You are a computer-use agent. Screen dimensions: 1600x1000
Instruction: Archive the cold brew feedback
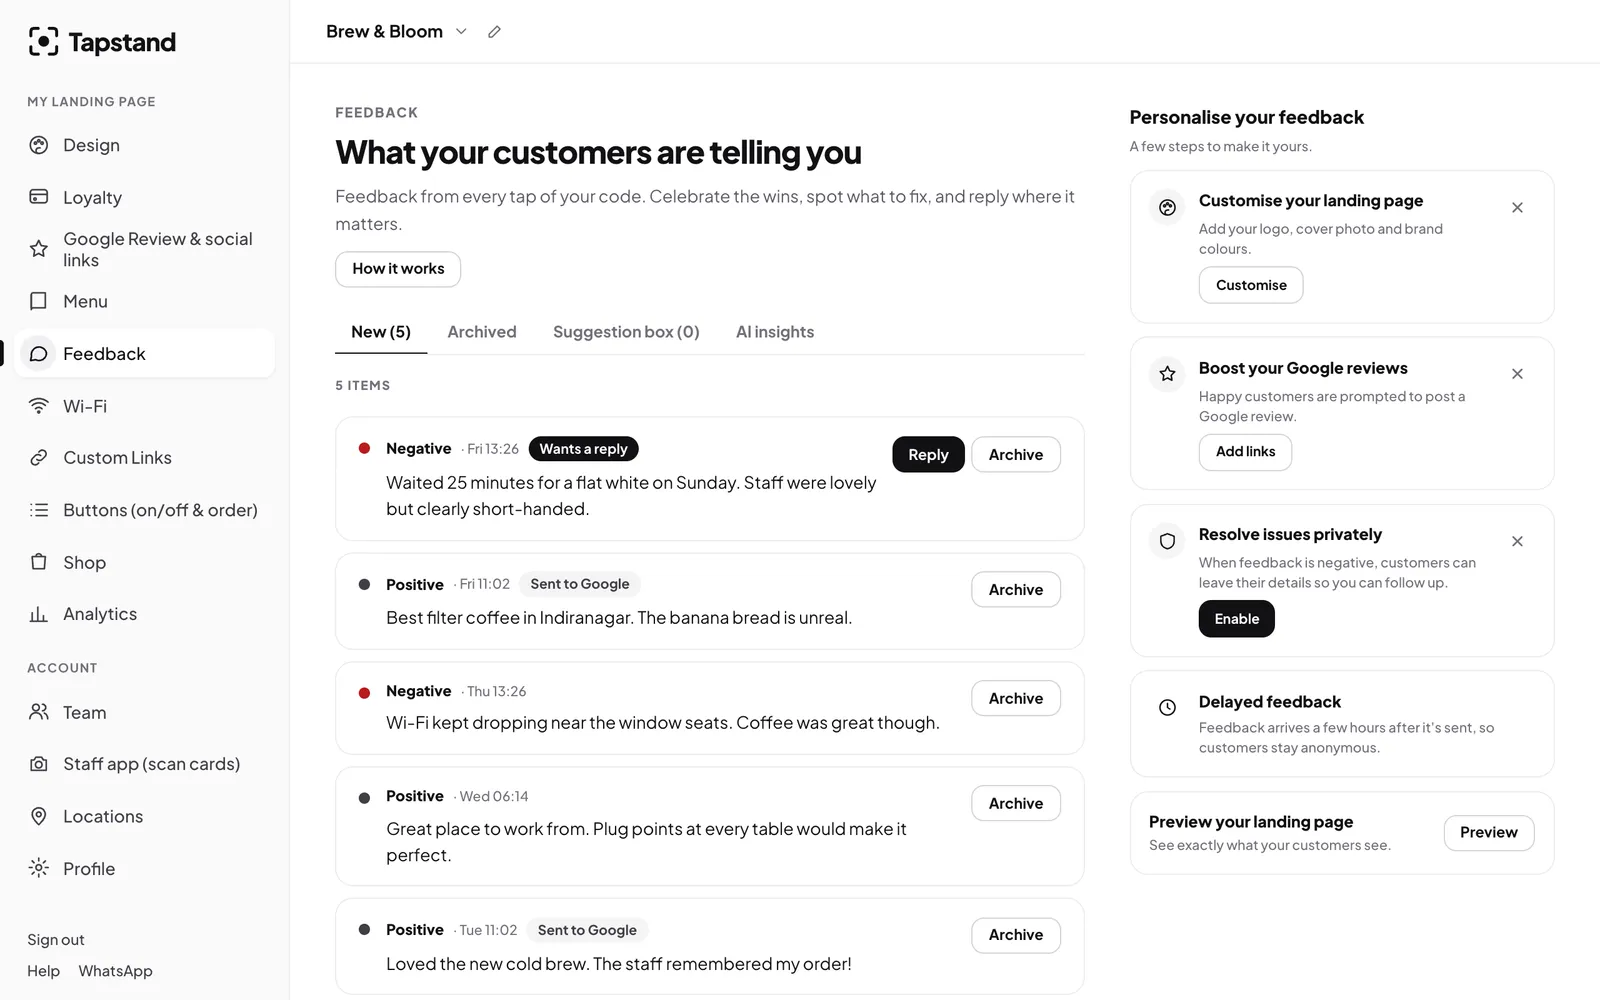[1016, 935]
